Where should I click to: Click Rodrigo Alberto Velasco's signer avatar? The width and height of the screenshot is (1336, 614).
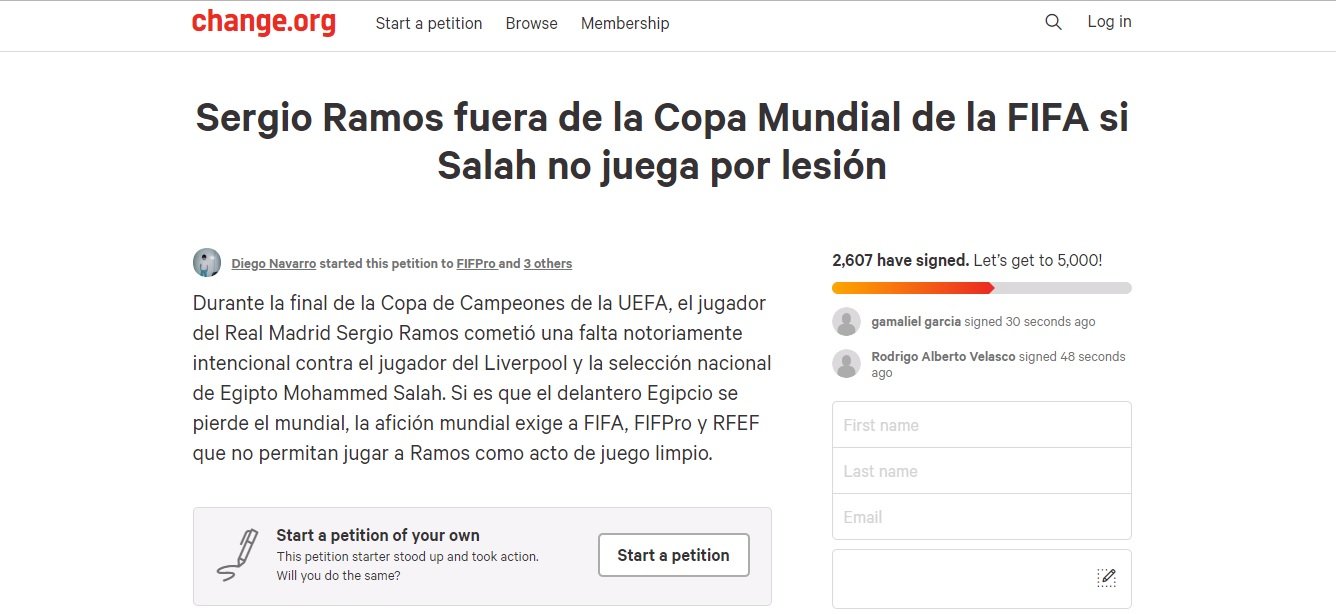[x=847, y=364]
